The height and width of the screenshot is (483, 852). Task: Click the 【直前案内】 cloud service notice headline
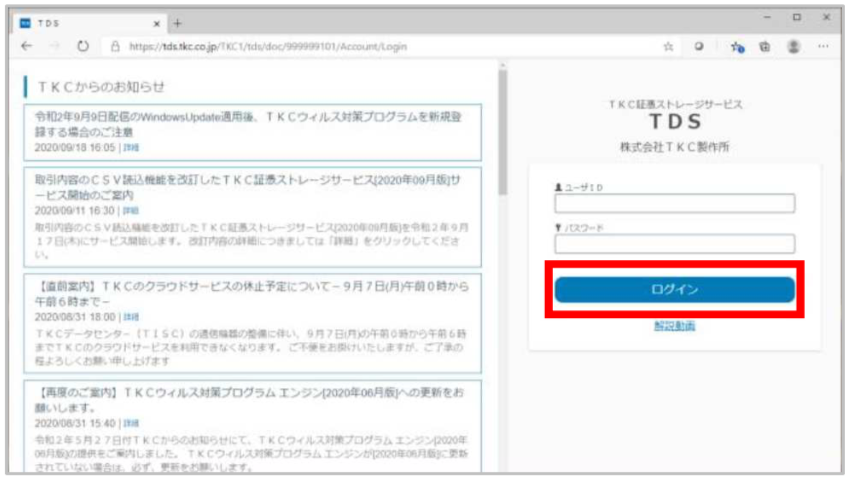(x=252, y=293)
